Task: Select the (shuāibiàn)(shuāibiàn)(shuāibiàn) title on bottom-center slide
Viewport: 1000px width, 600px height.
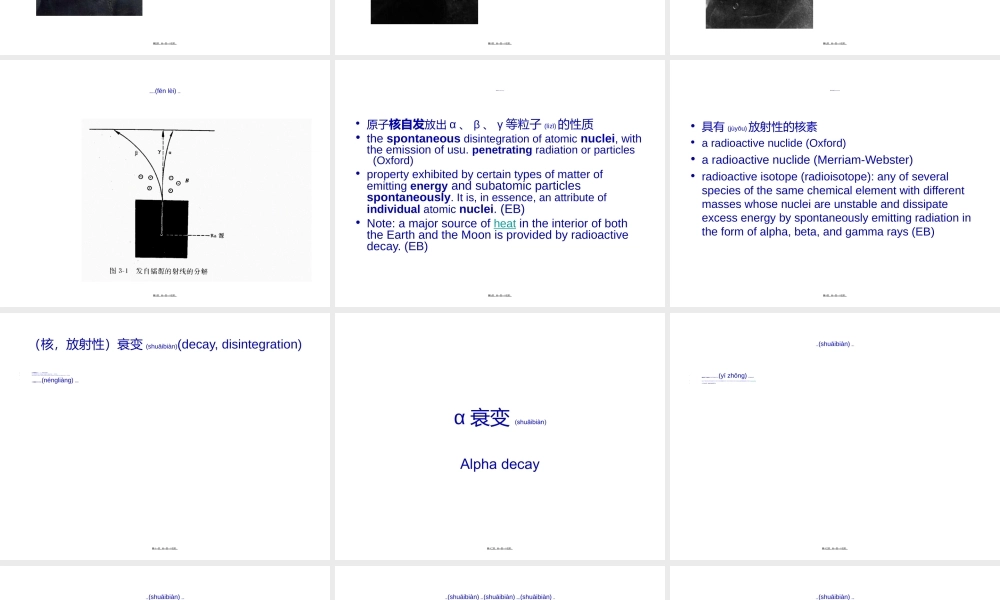Action: point(499,596)
